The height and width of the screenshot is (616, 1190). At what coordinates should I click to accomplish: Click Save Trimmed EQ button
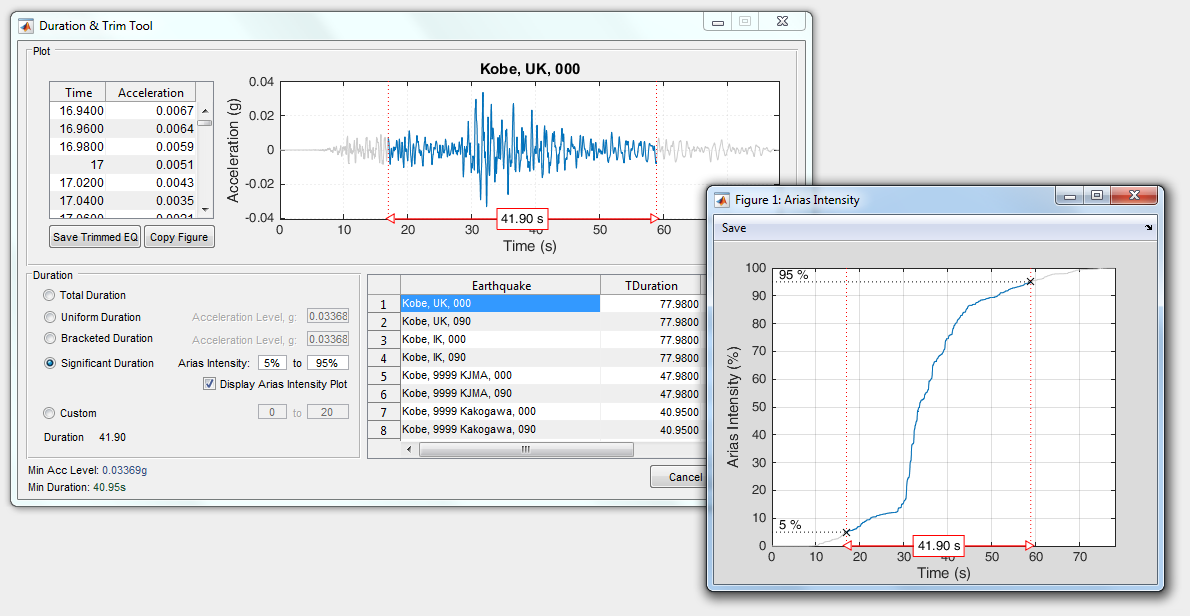[96, 237]
